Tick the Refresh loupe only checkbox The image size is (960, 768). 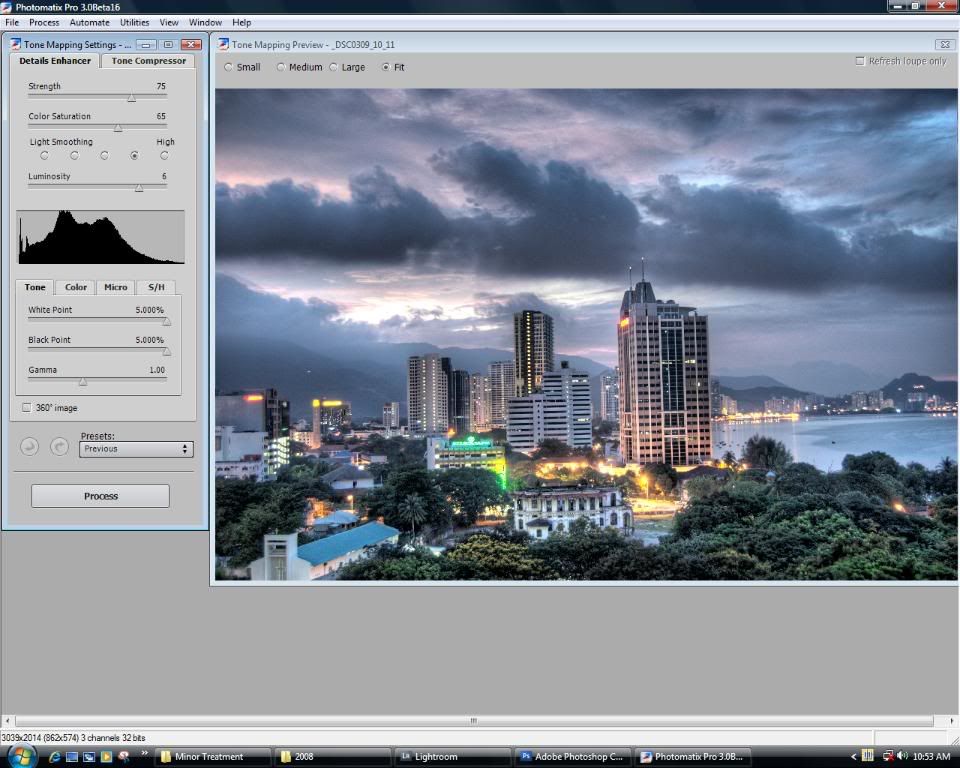pyautogui.click(x=860, y=61)
